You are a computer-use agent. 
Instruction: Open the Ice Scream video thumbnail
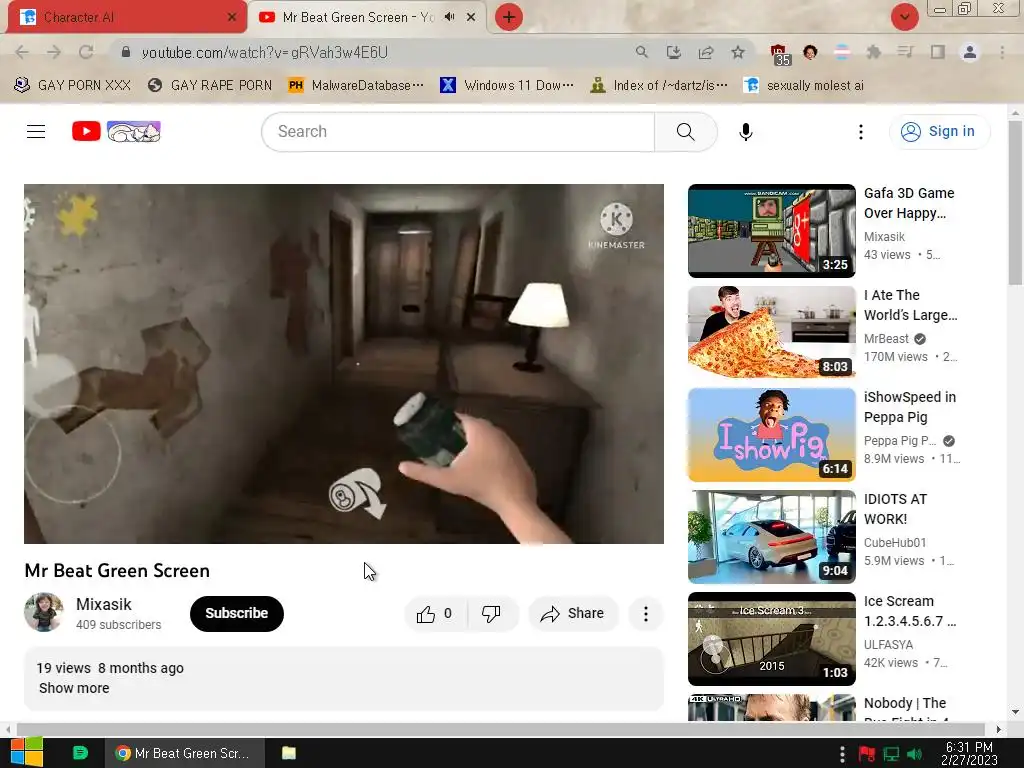click(x=771, y=638)
